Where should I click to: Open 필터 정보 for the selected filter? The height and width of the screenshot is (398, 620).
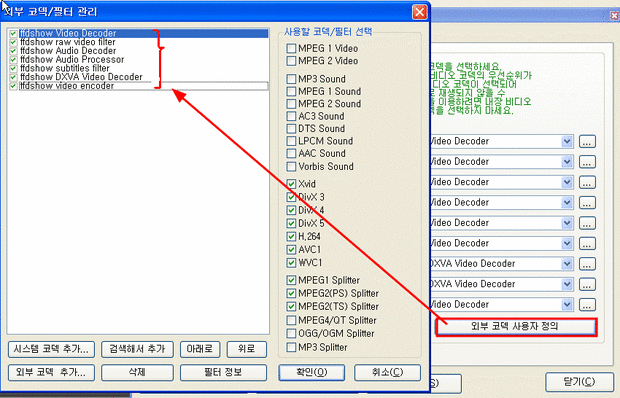(x=223, y=373)
